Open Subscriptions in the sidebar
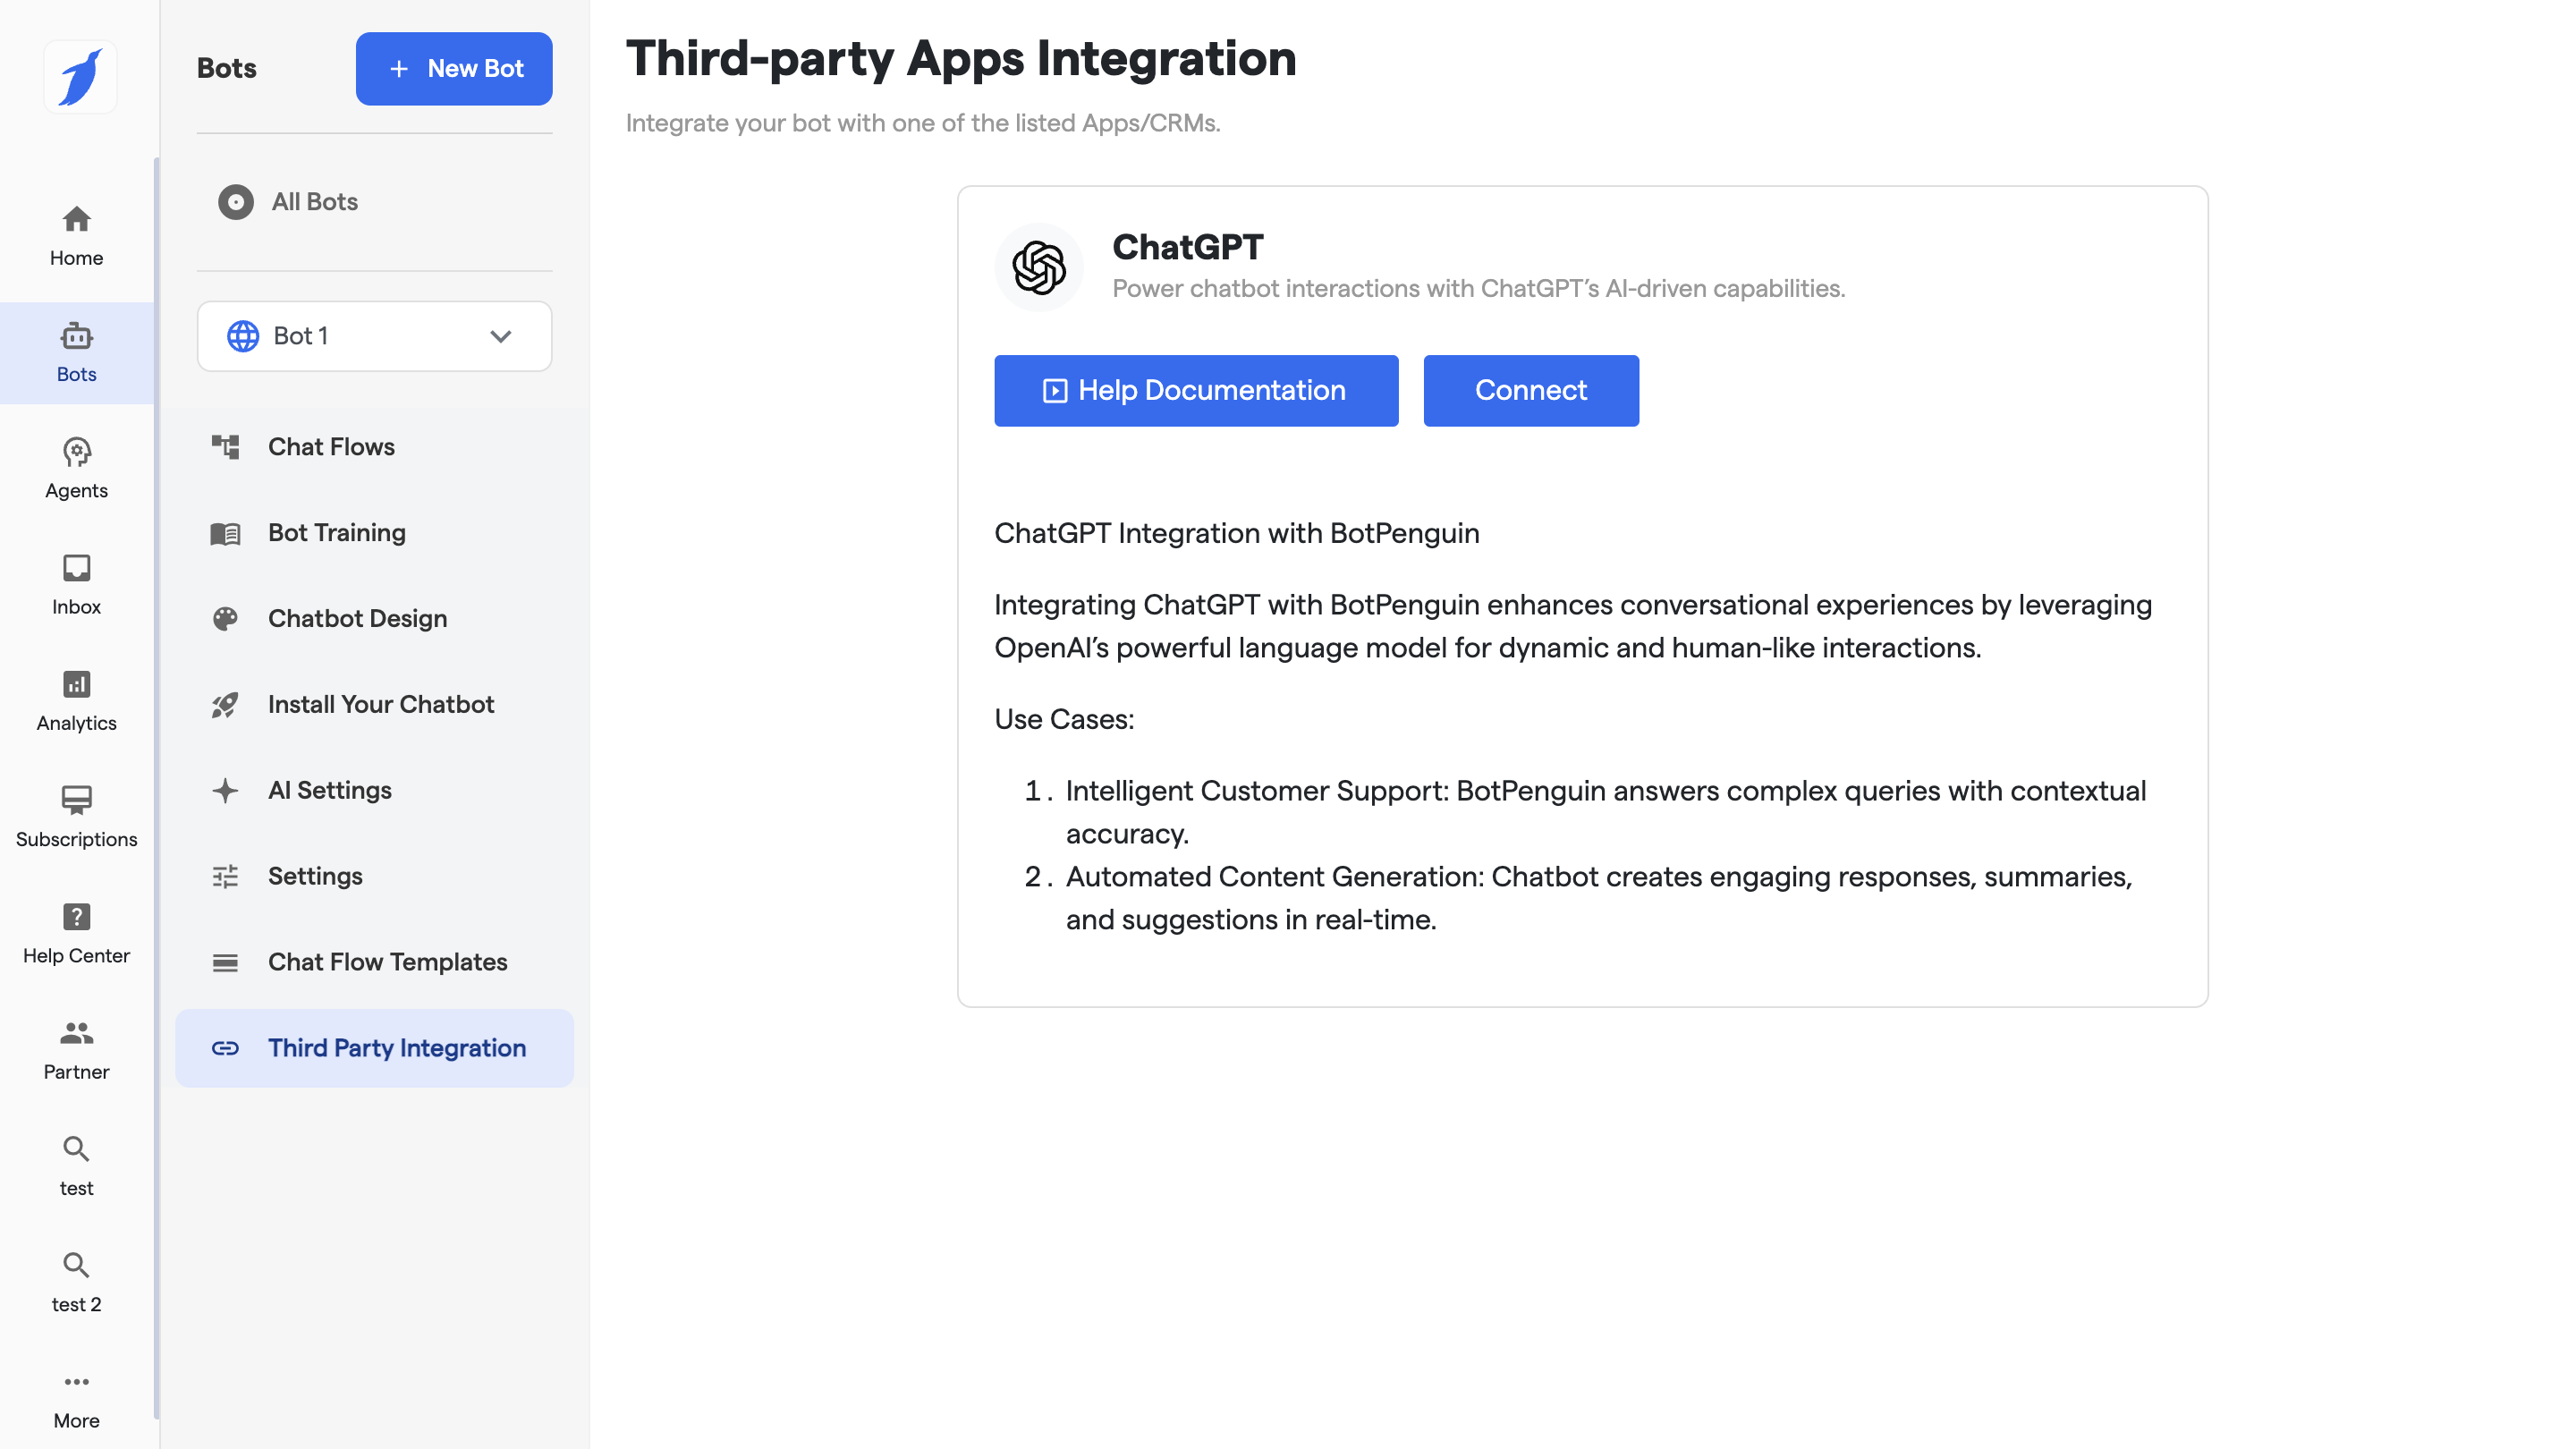This screenshot has height=1449, width=2576. (76, 816)
